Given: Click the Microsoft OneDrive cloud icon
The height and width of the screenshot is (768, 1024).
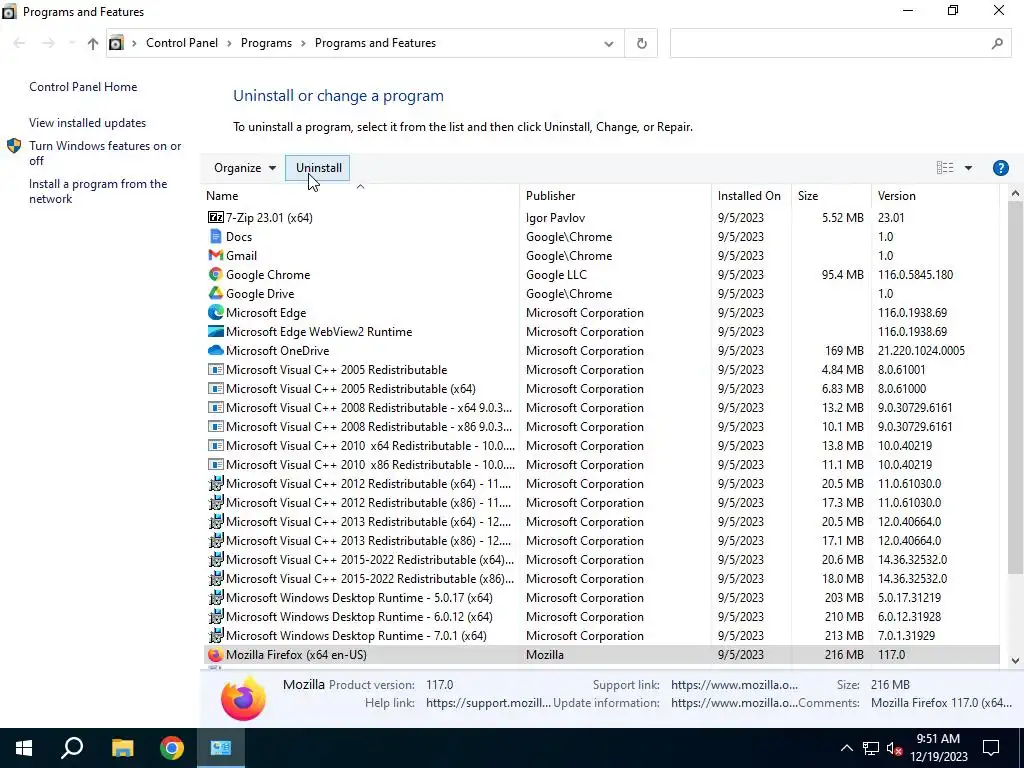Looking at the screenshot, I should [215, 351].
